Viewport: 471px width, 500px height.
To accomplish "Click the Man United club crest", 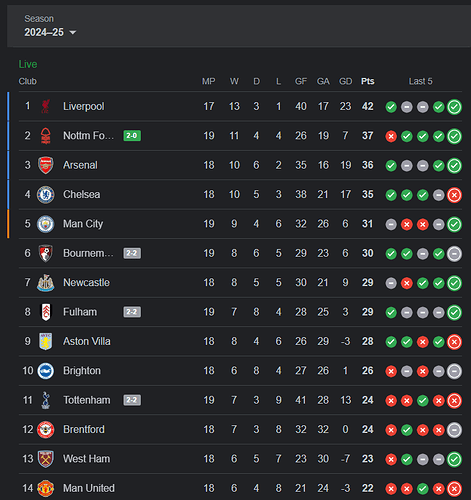I will point(46,488).
